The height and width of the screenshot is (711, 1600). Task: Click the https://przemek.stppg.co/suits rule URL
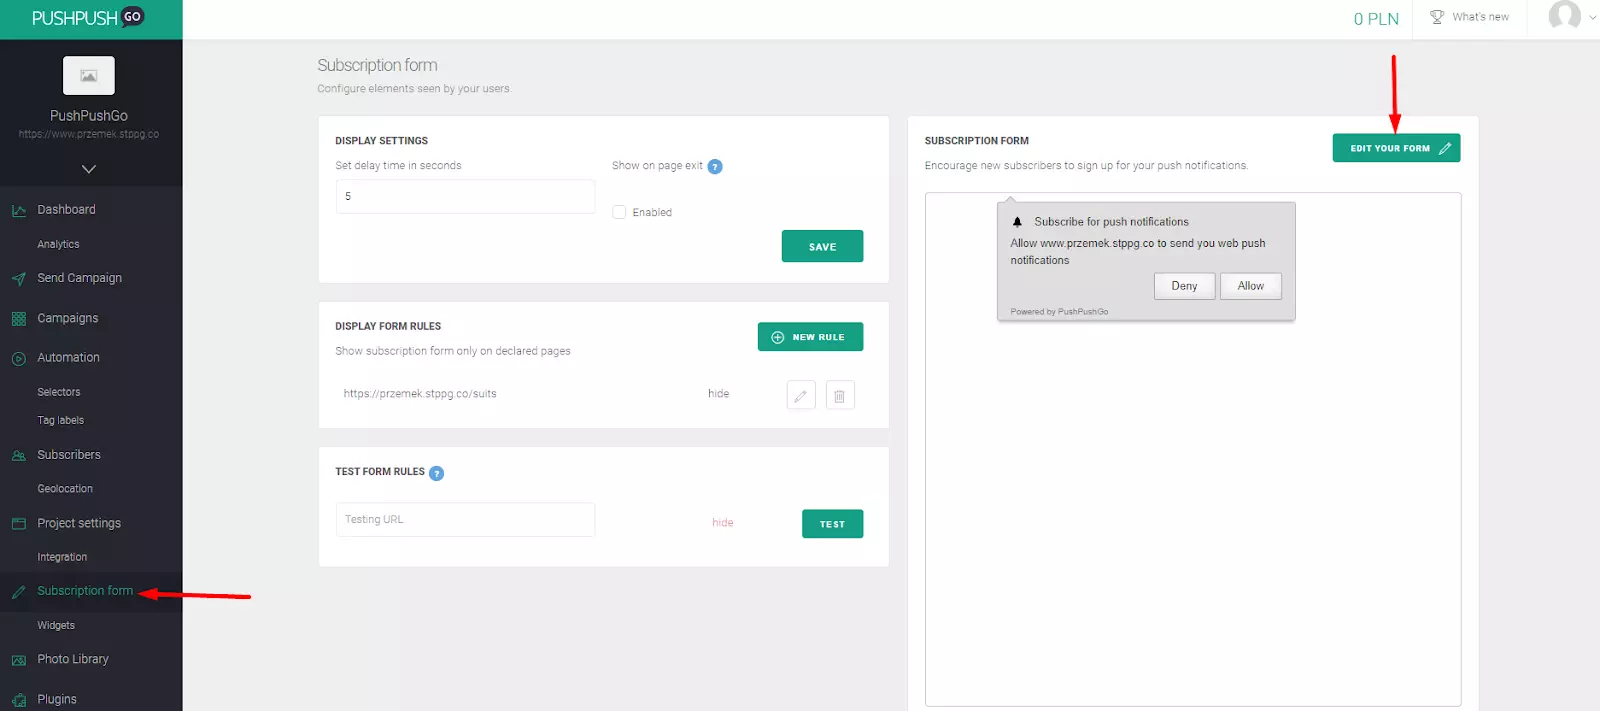click(420, 394)
